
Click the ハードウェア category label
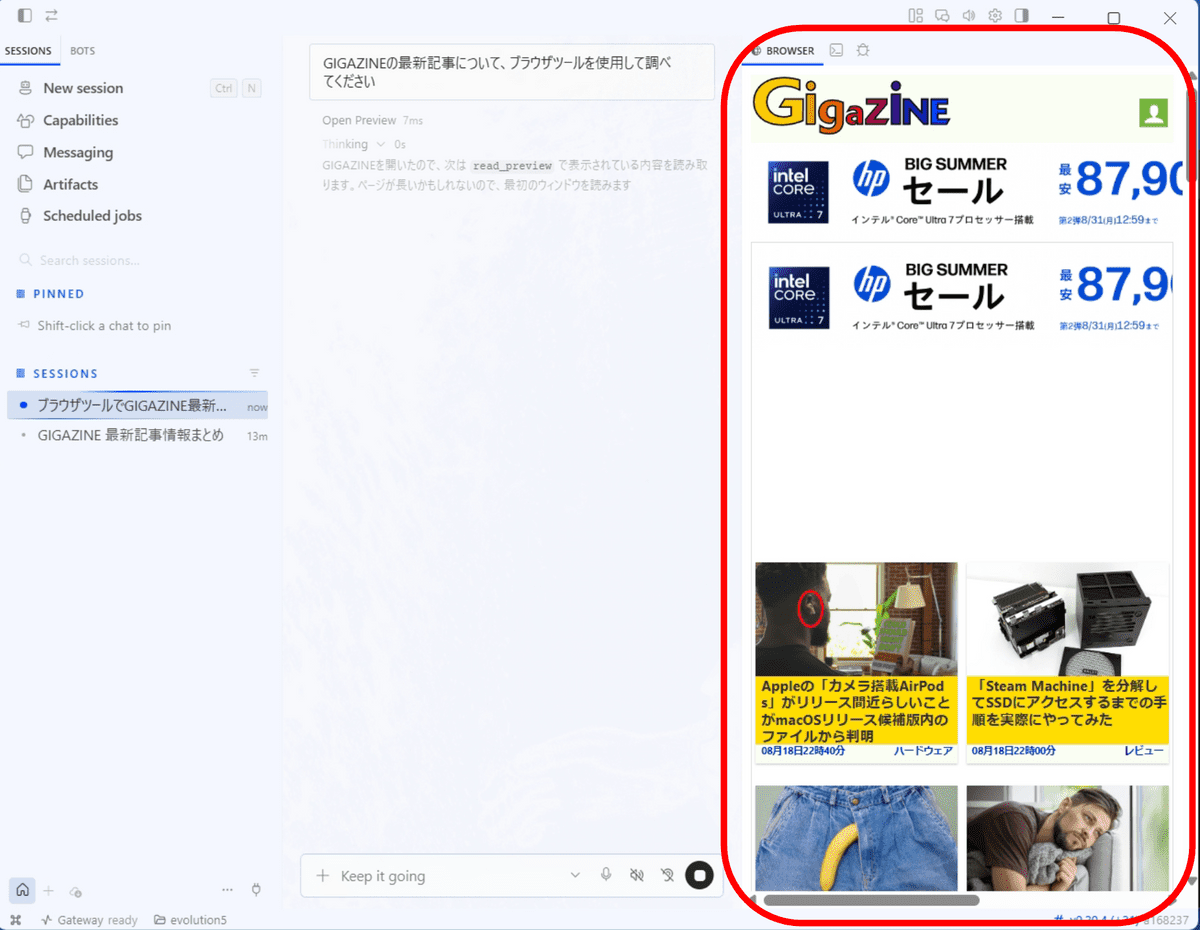923,751
